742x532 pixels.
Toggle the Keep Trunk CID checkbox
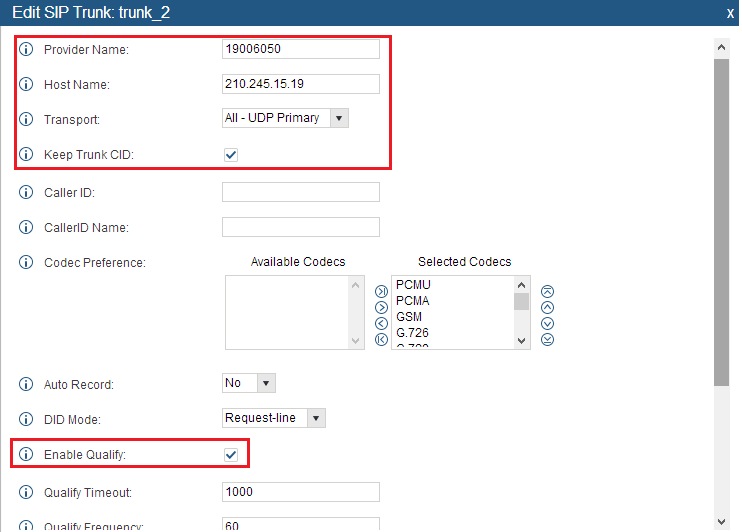(231, 155)
